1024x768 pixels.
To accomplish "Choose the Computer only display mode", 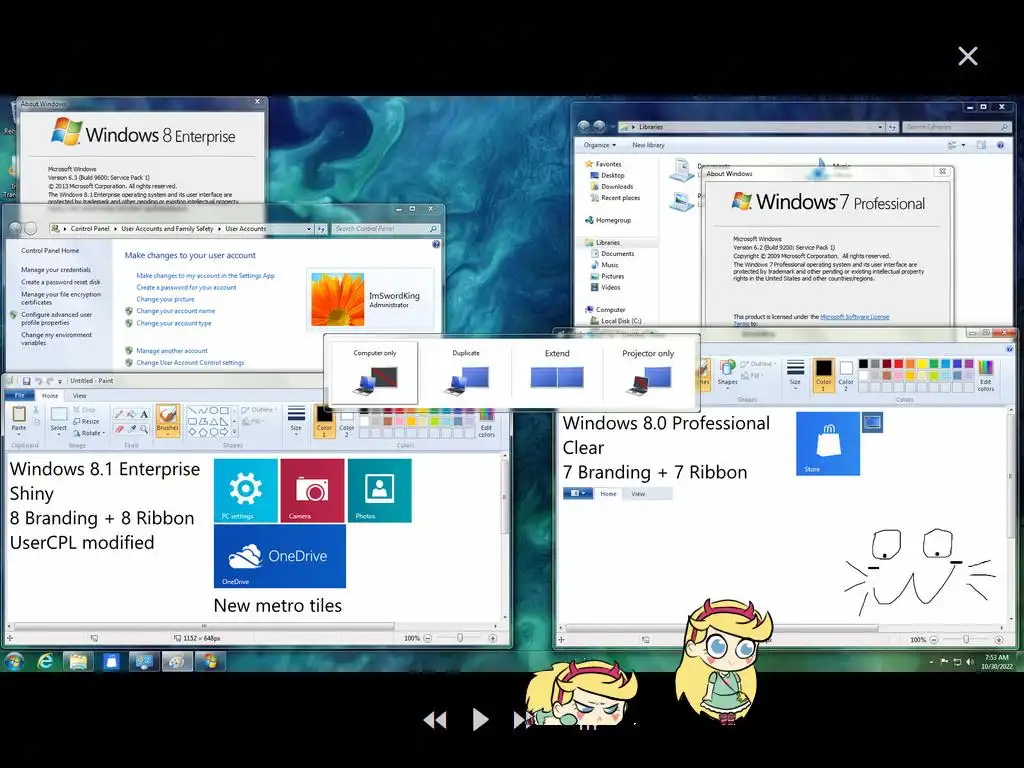I will point(375,372).
